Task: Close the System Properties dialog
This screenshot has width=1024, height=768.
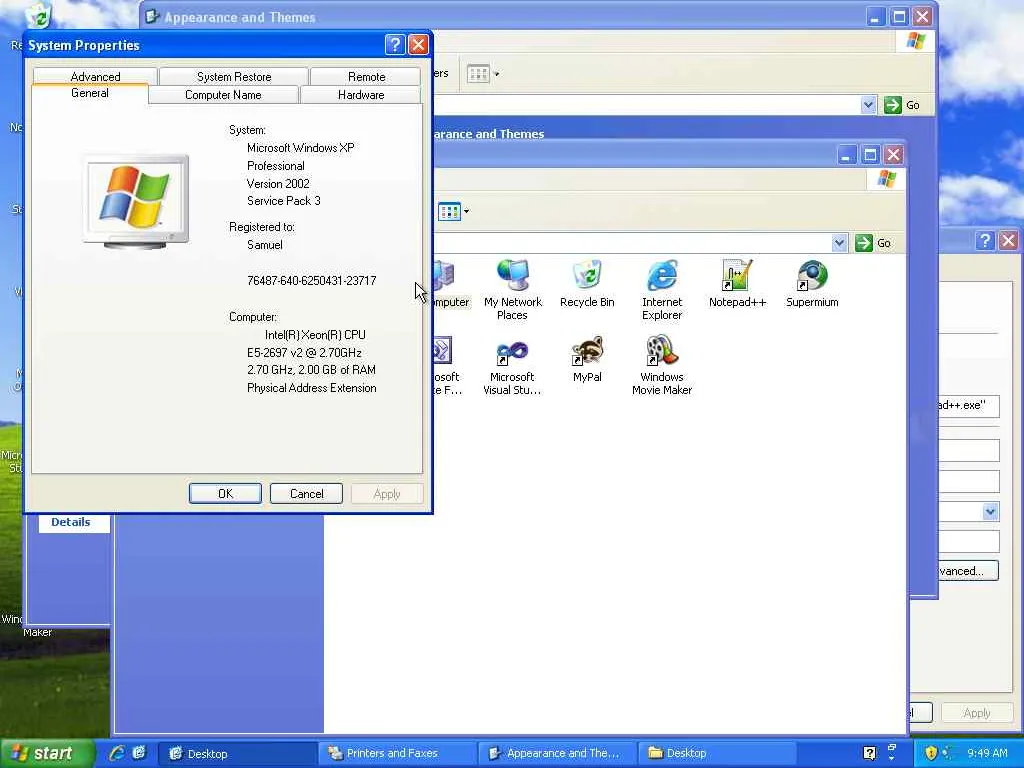Action: [x=418, y=44]
